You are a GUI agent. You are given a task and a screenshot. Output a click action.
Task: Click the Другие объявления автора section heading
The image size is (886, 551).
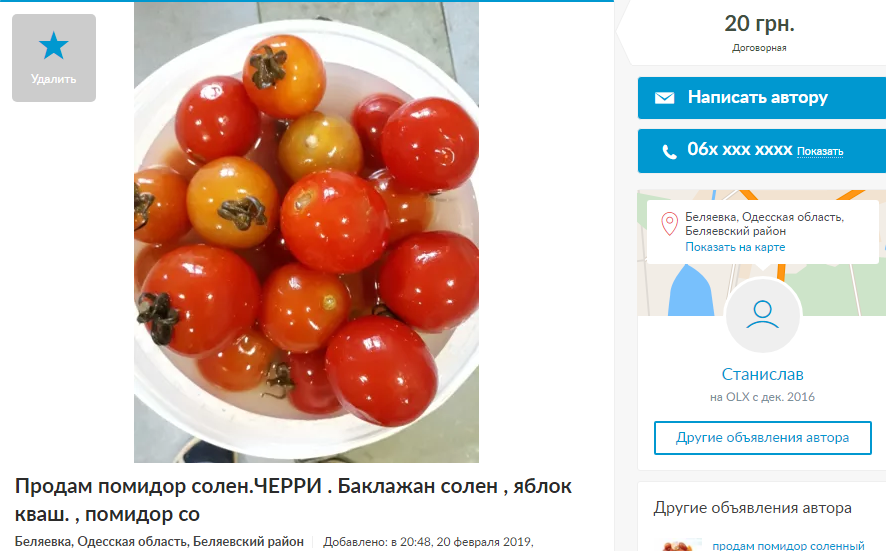pyautogui.click(x=752, y=507)
